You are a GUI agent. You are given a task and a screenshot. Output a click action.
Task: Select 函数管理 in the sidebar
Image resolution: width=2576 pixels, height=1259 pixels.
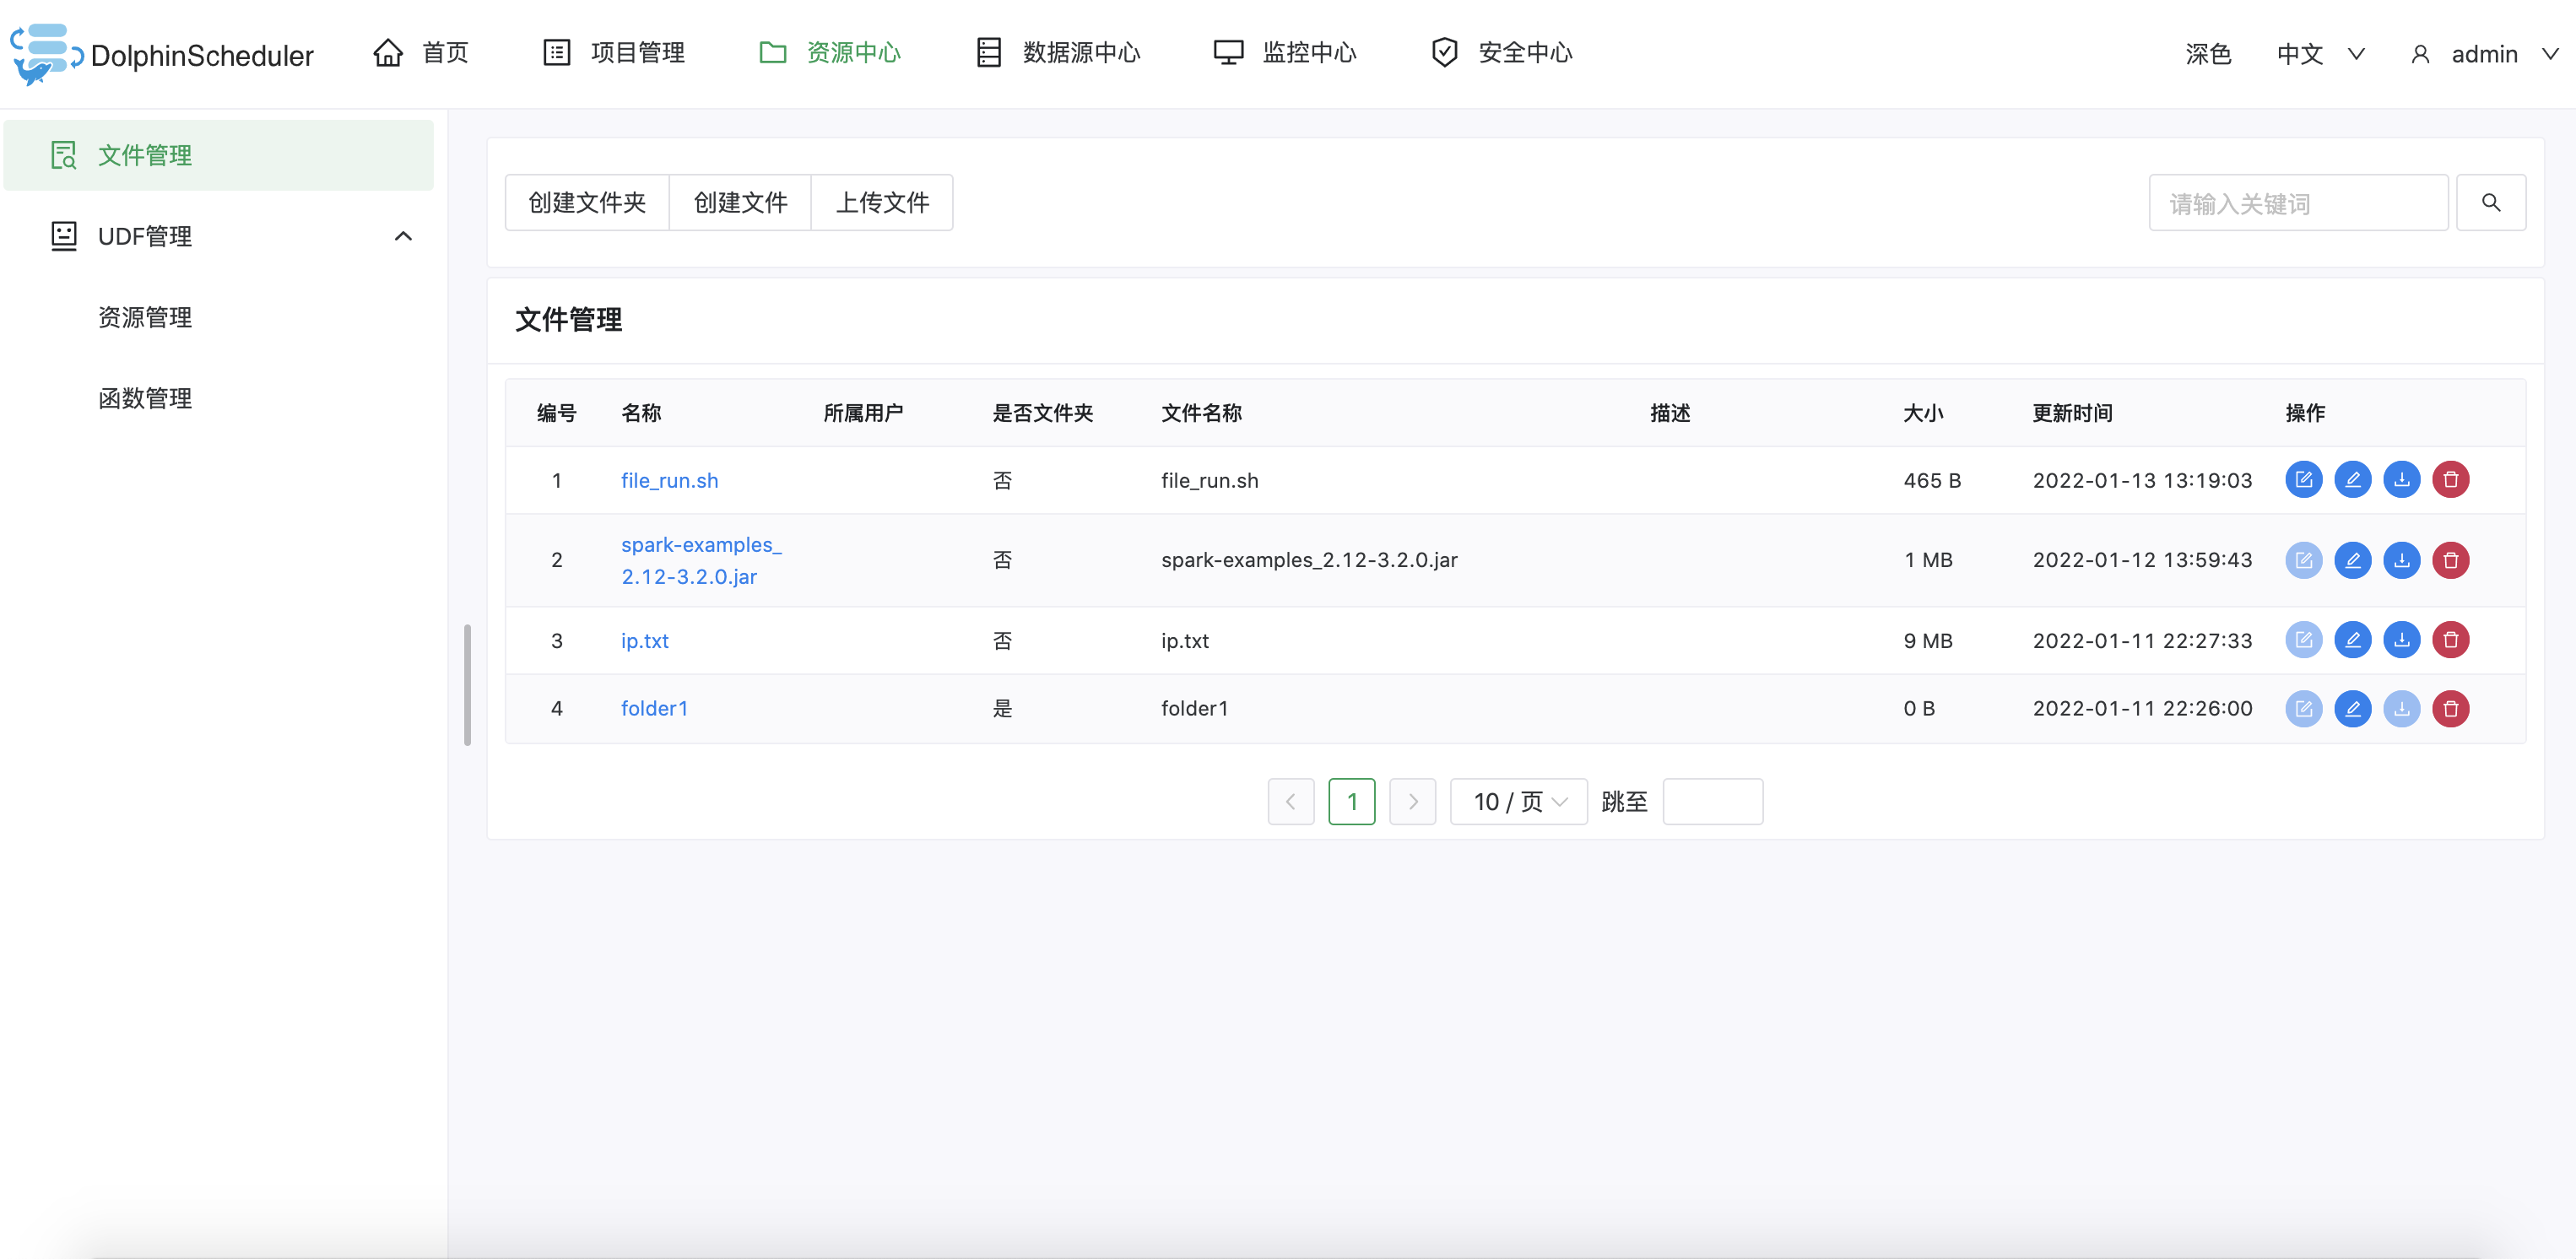145,398
